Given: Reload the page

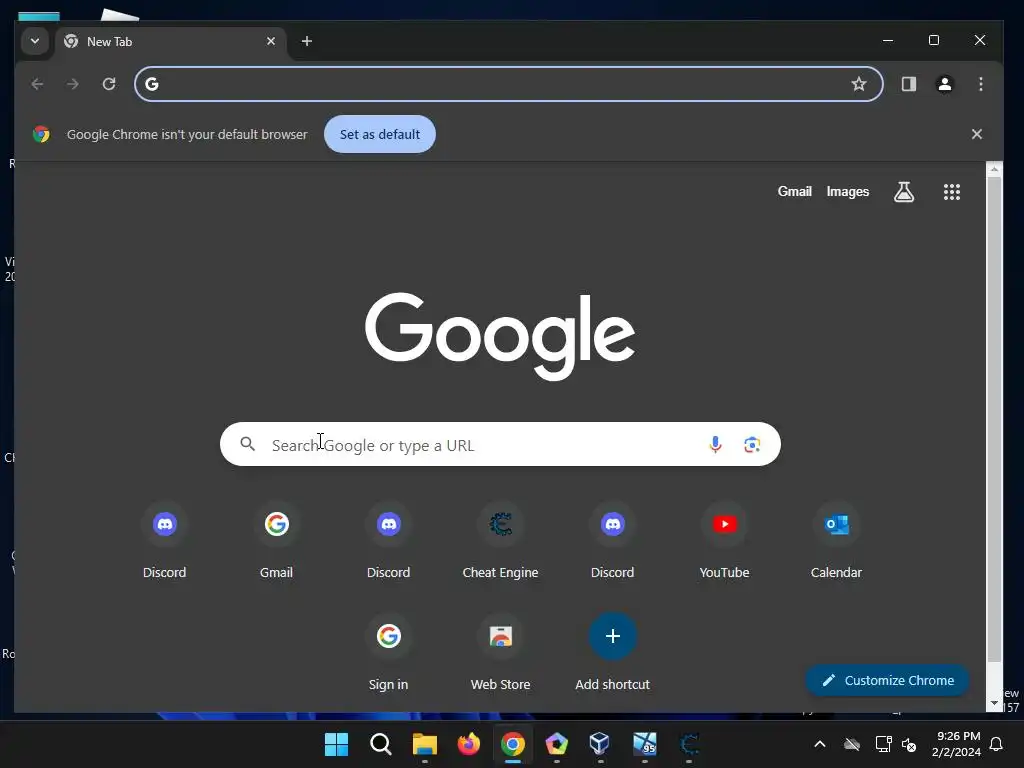Looking at the screenshot, I should pyautogui.click(x=109, y=84).
